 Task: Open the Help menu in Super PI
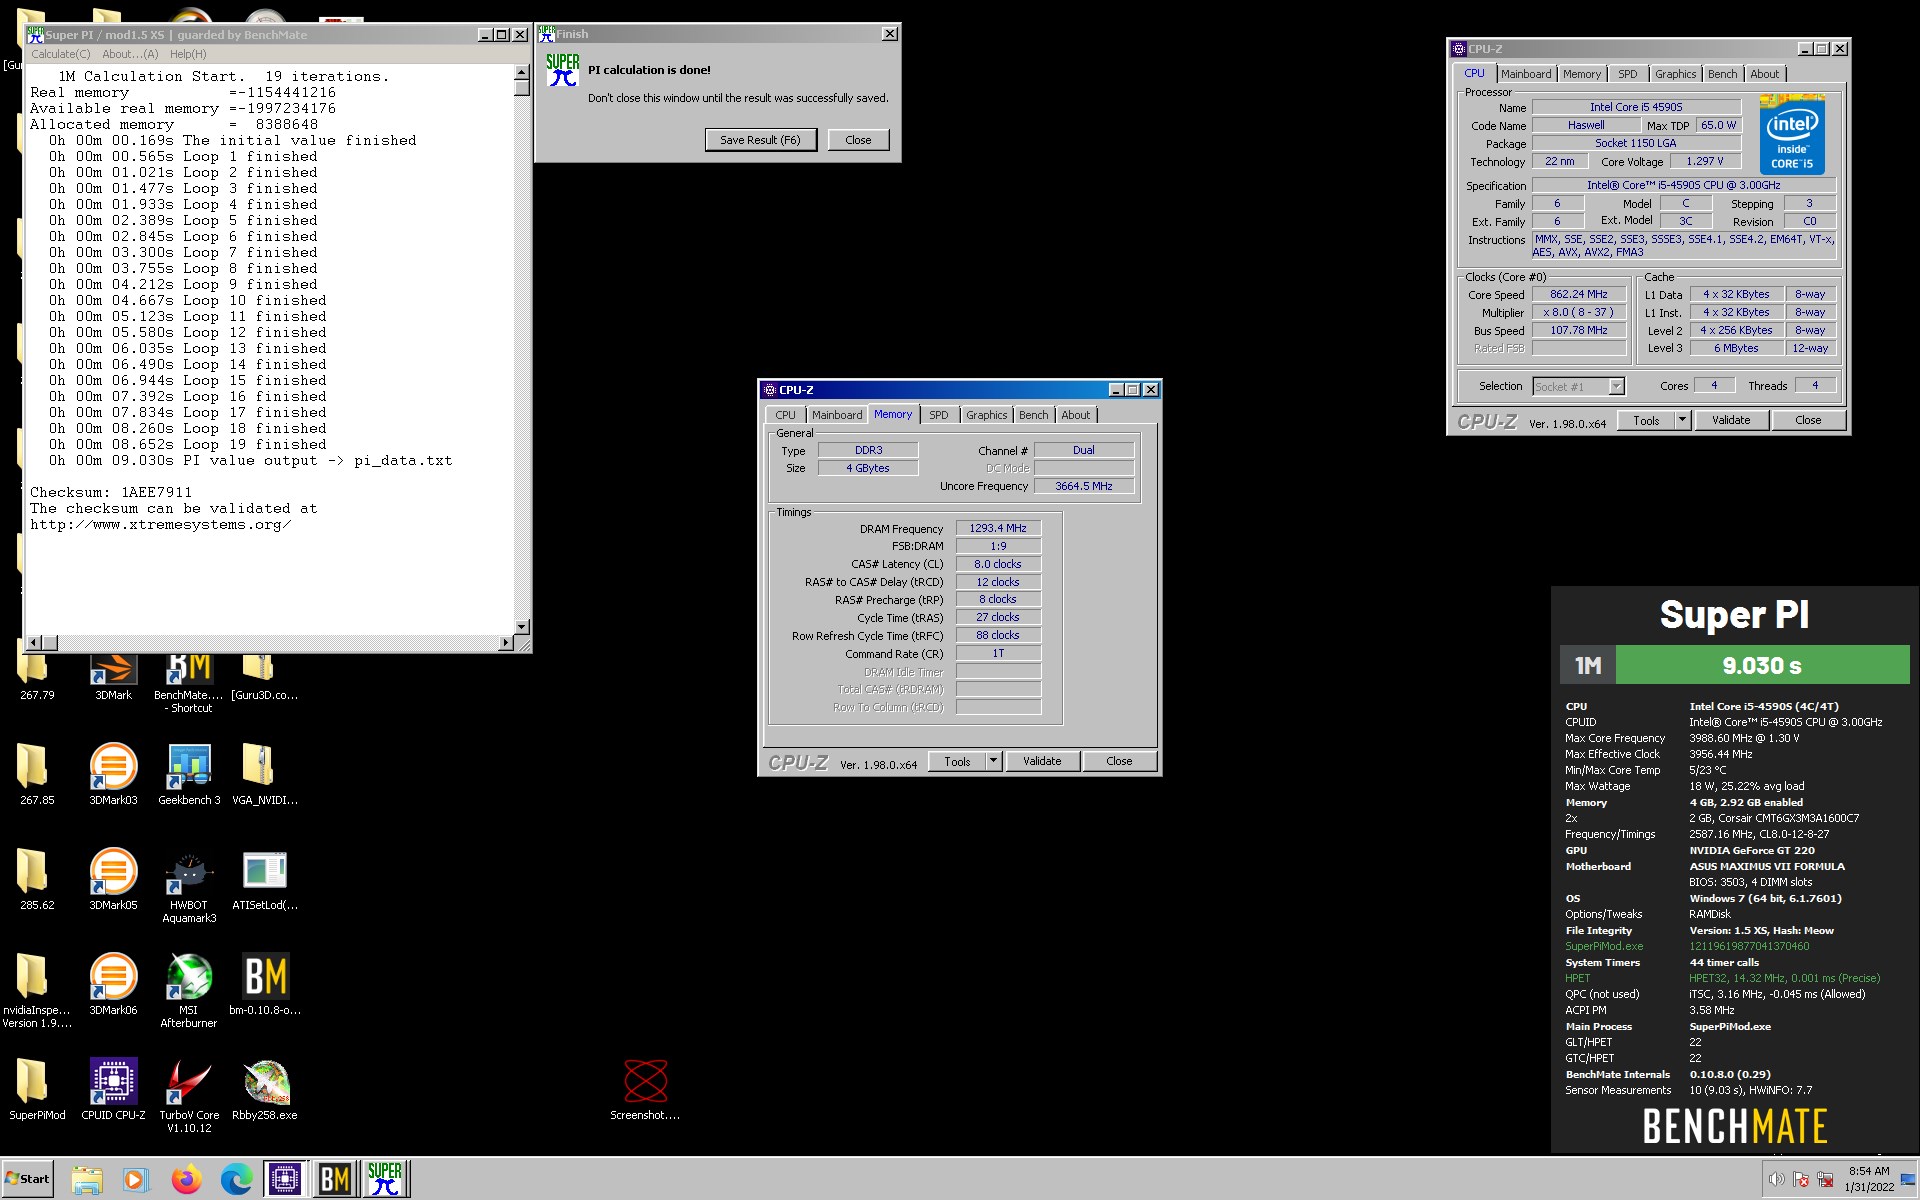tap(188, 54)
